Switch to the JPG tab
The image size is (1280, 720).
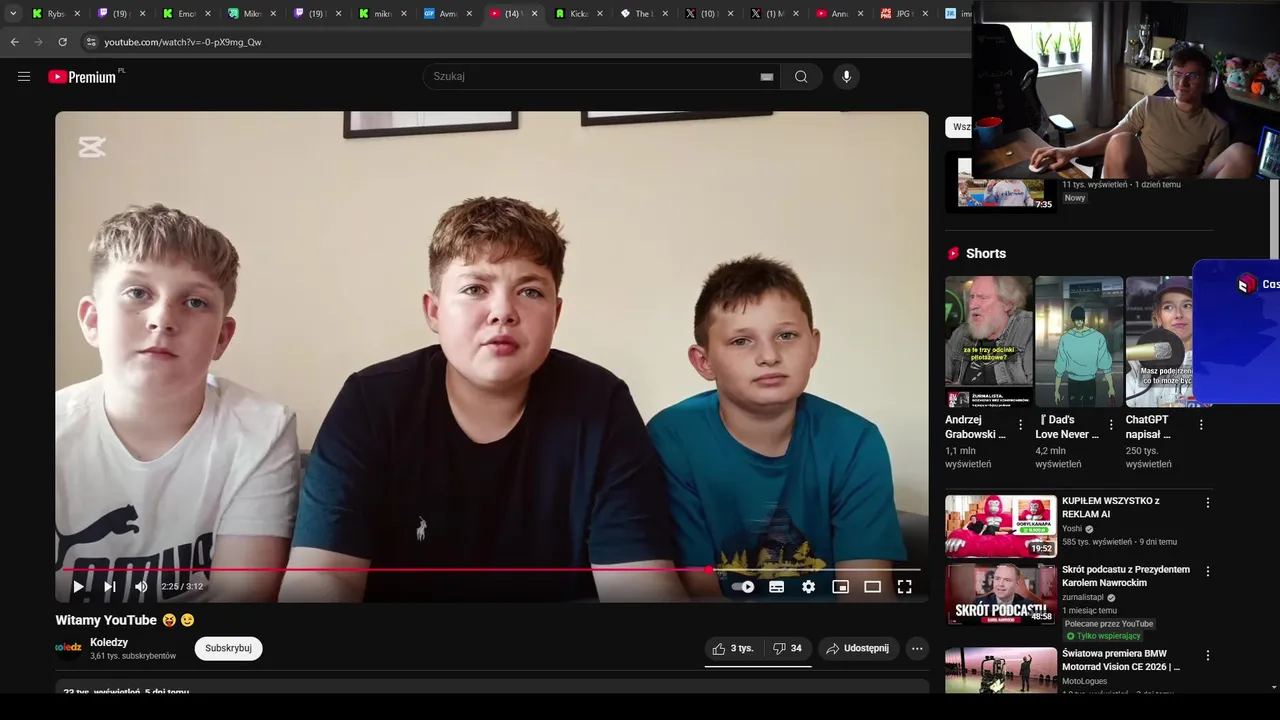pos(905,14)
